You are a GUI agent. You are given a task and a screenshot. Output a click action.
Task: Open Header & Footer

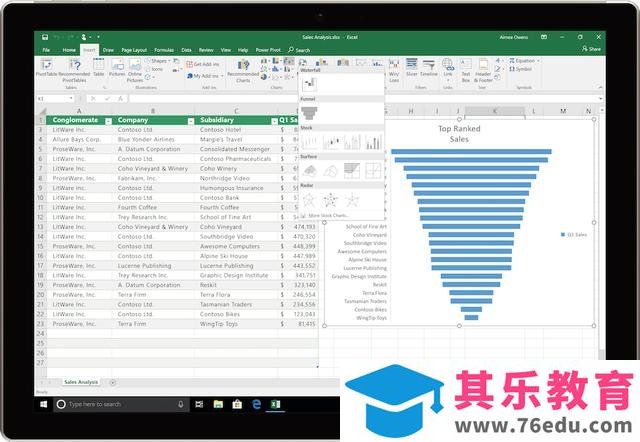coord(483,70)
